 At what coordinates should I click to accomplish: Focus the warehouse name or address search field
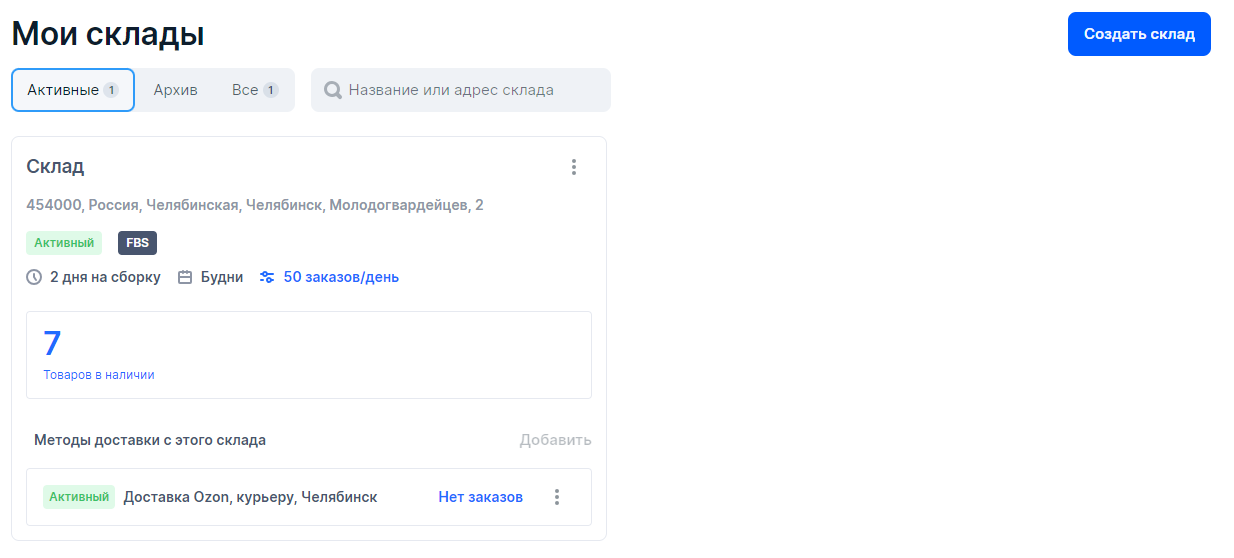[x=461, y=90]
